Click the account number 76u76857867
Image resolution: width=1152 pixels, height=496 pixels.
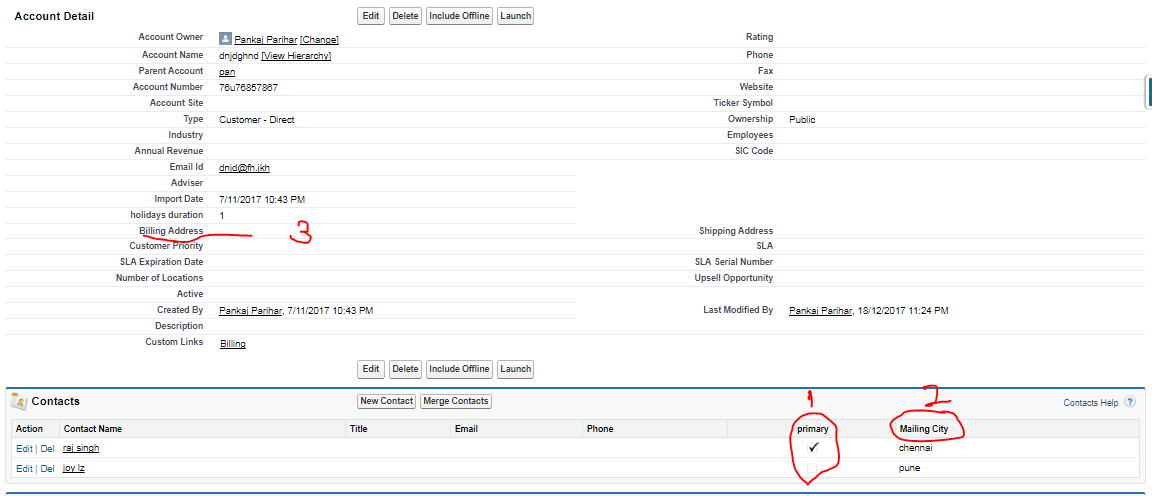[x=248, y=87]
